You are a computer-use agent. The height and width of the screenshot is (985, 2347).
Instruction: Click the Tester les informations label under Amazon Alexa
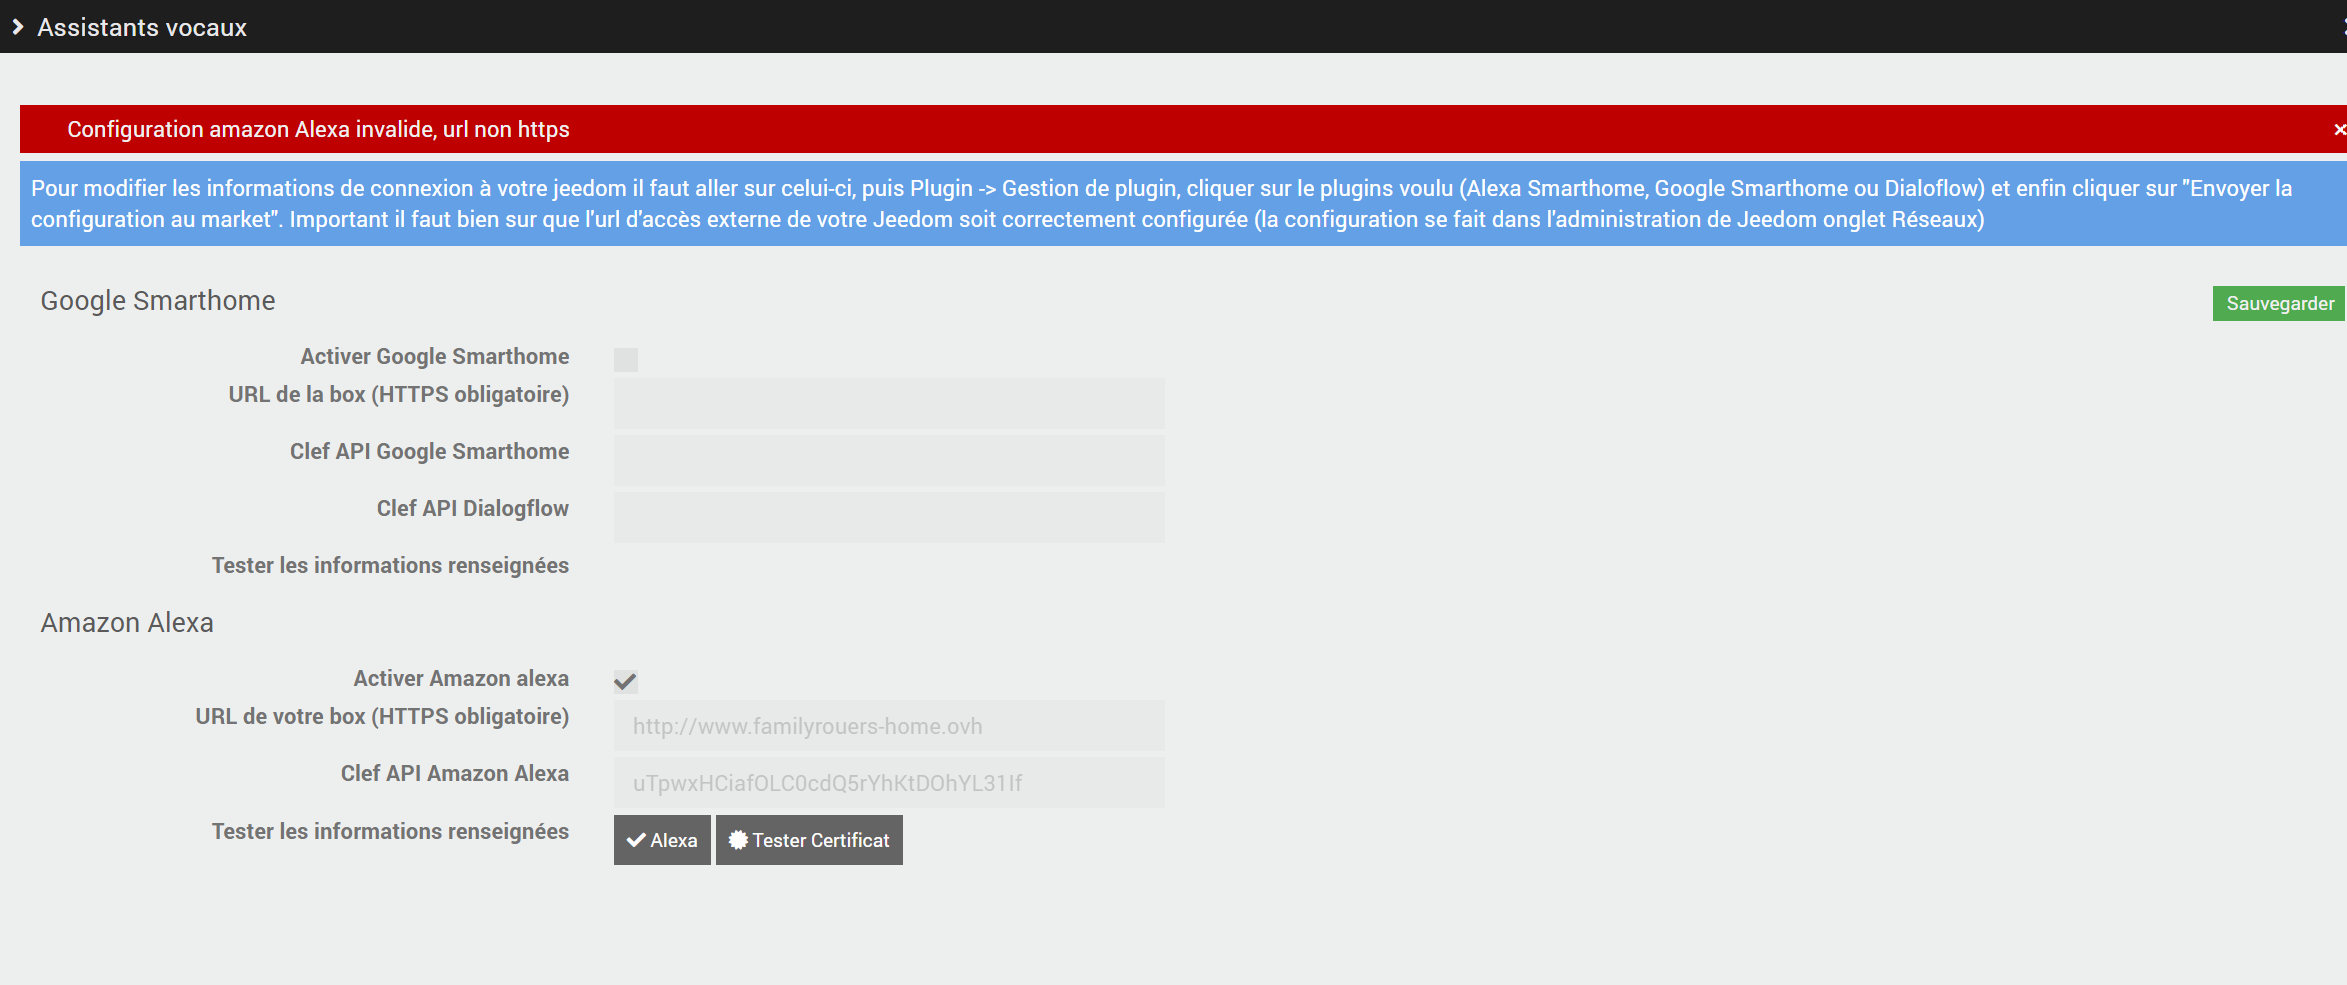[x=390, y=832]
